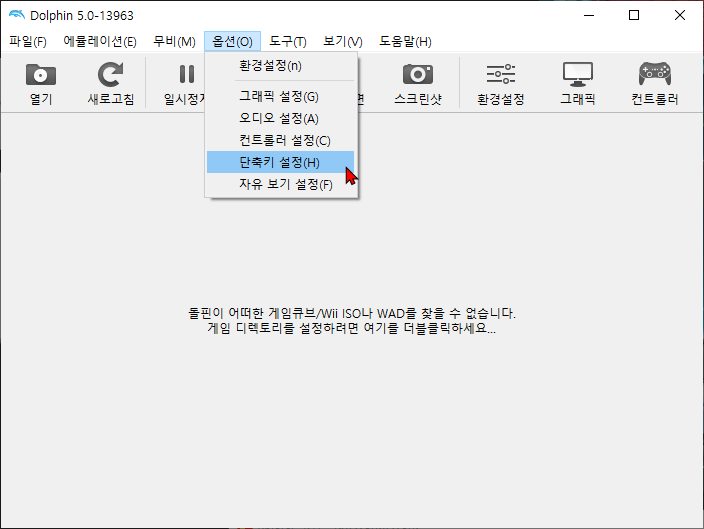Screen dimensions: 704x529
Task: Open the 환경설정 sliders toolbar icon
Action: pos(501,74)
